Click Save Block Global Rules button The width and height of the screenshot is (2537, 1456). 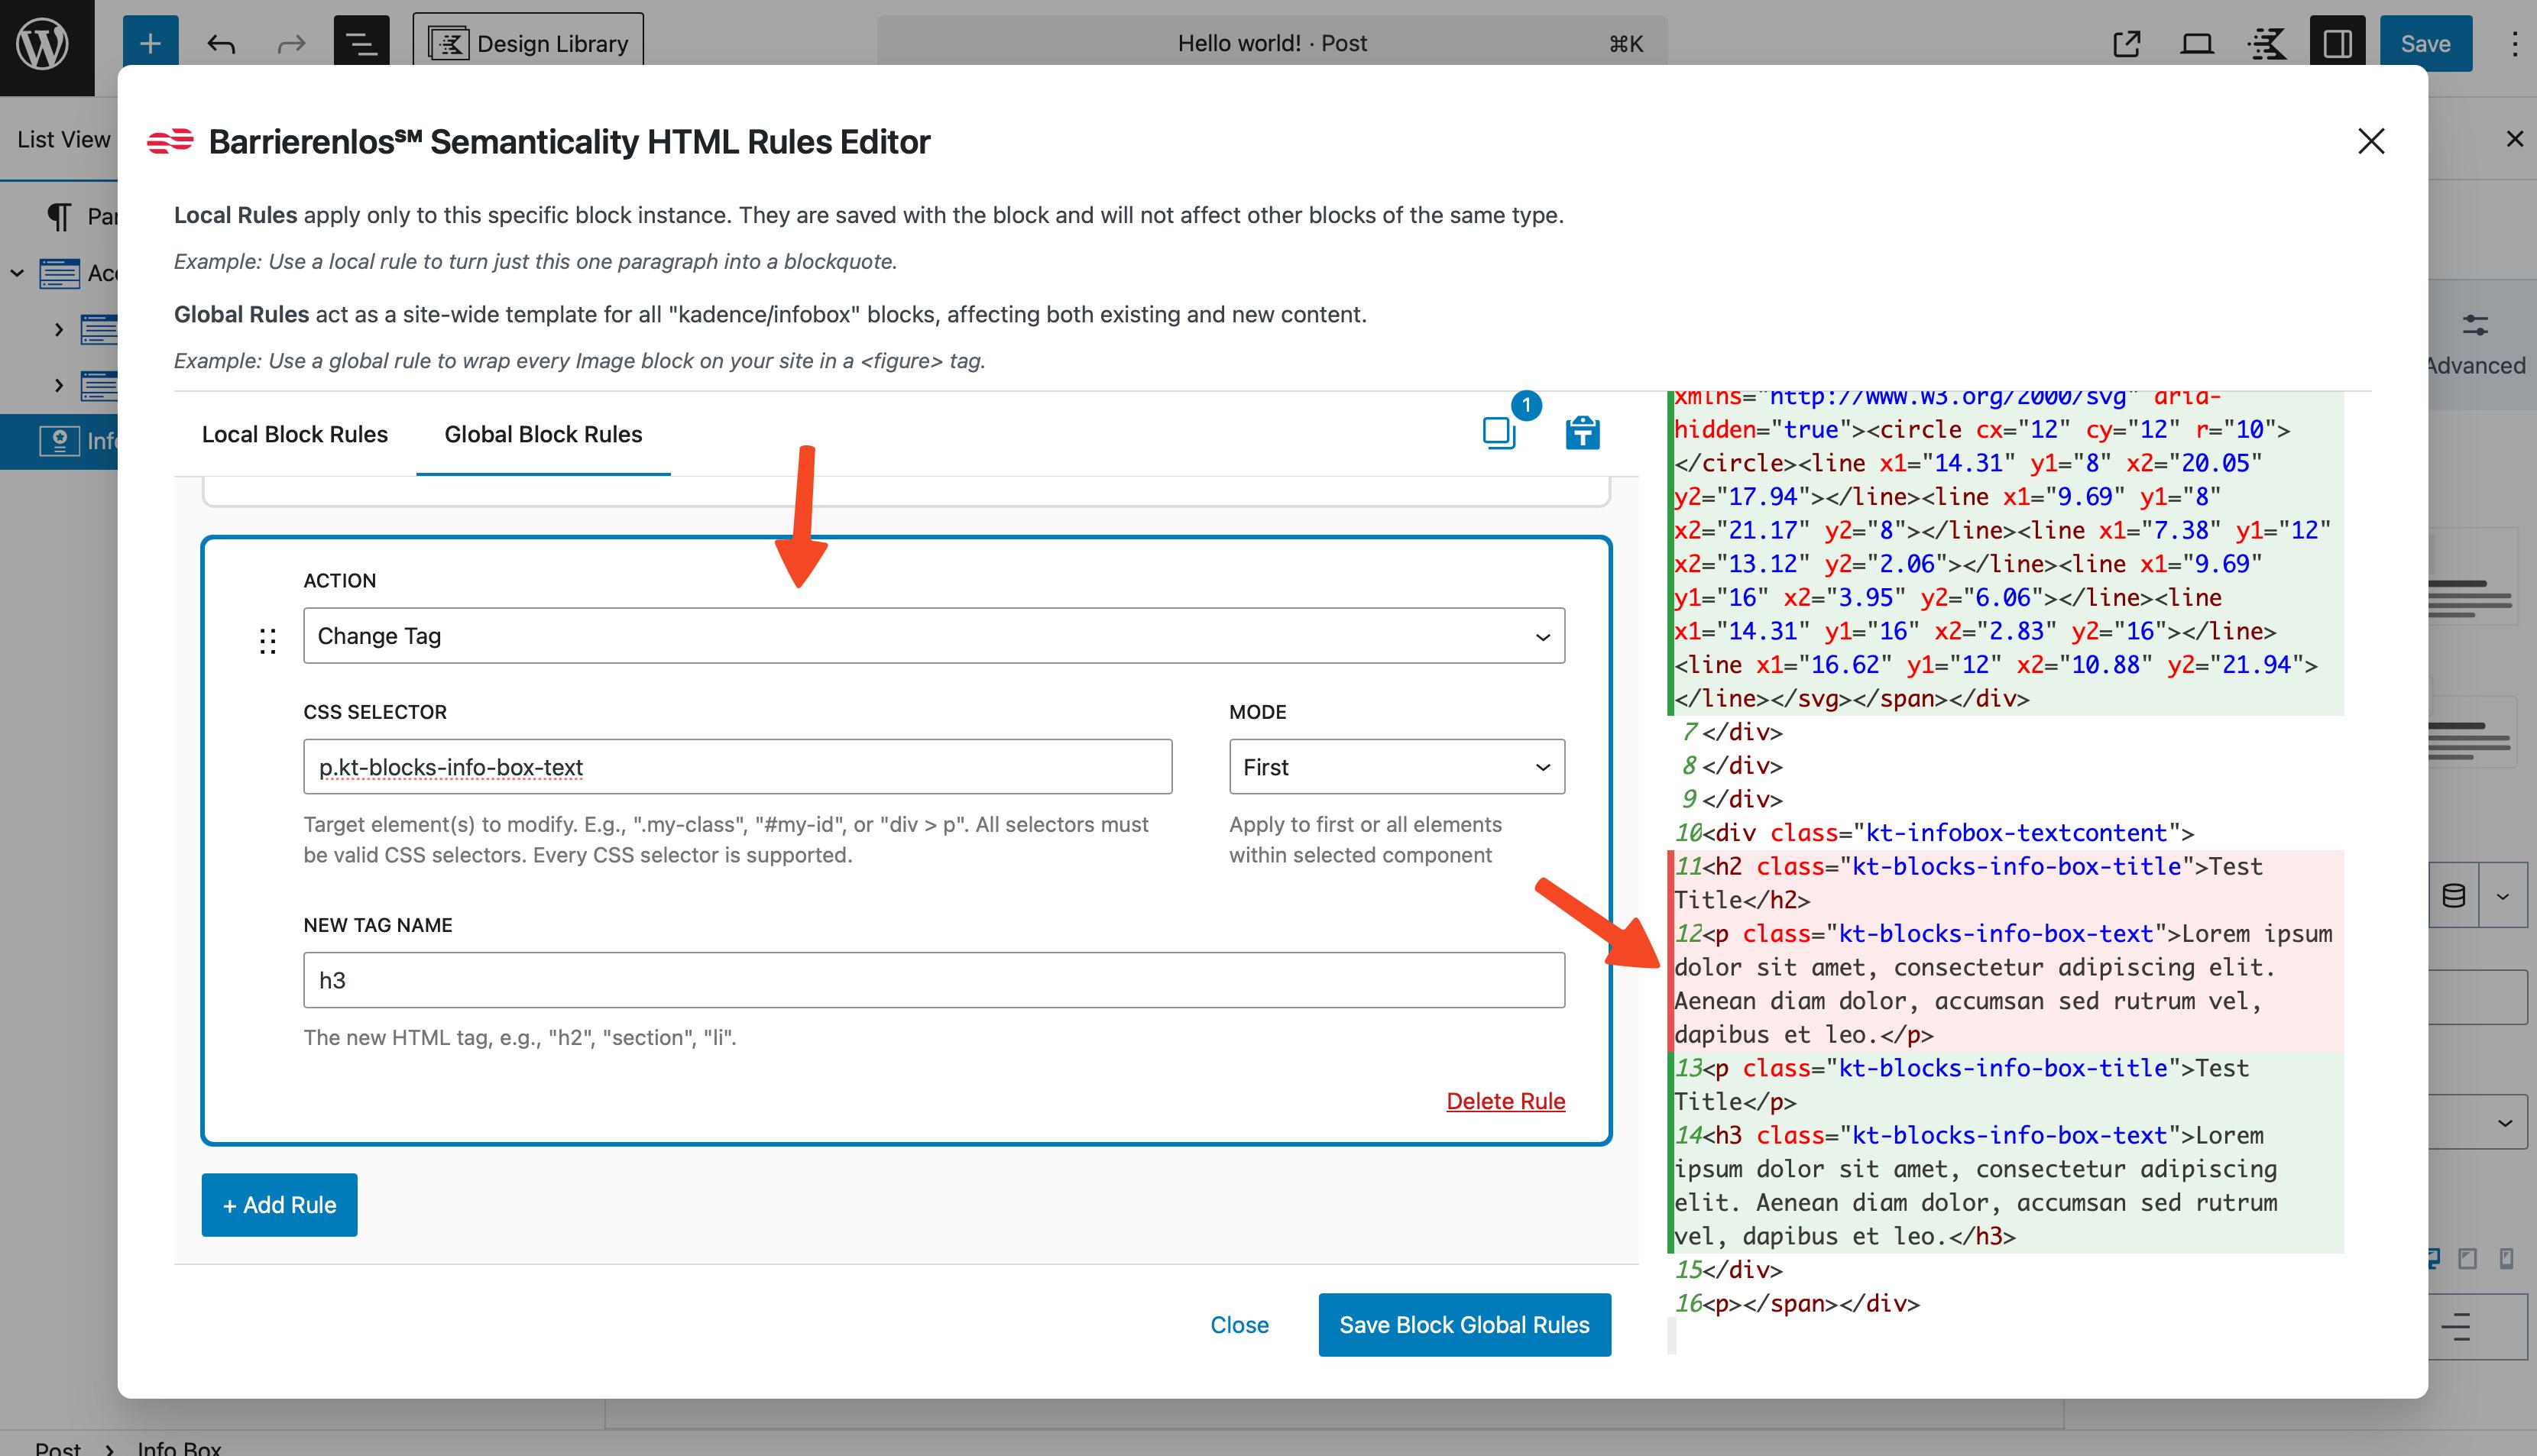tap(1464, 1325)
